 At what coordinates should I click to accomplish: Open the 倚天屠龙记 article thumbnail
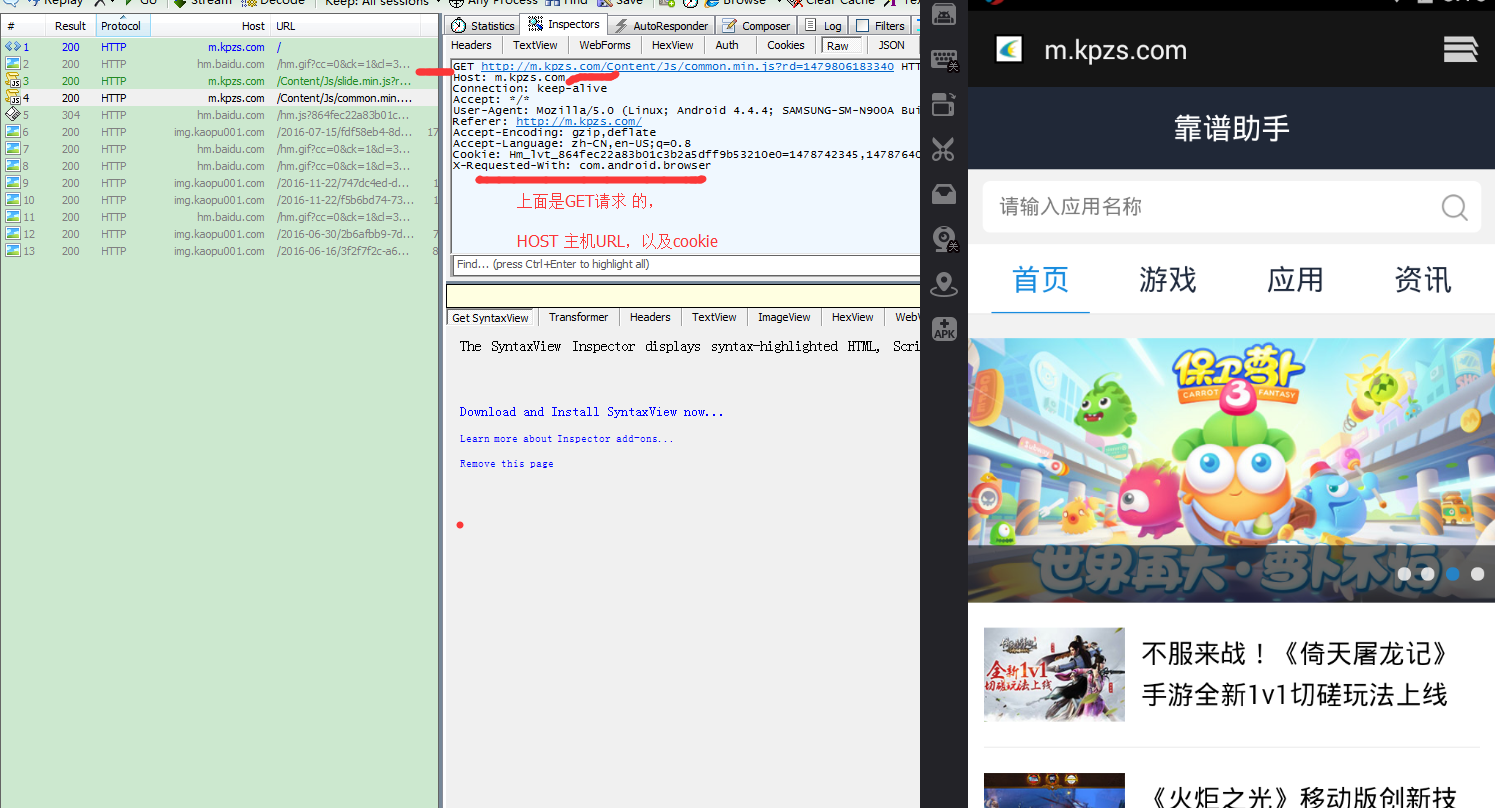click(x=1054, y=674)
